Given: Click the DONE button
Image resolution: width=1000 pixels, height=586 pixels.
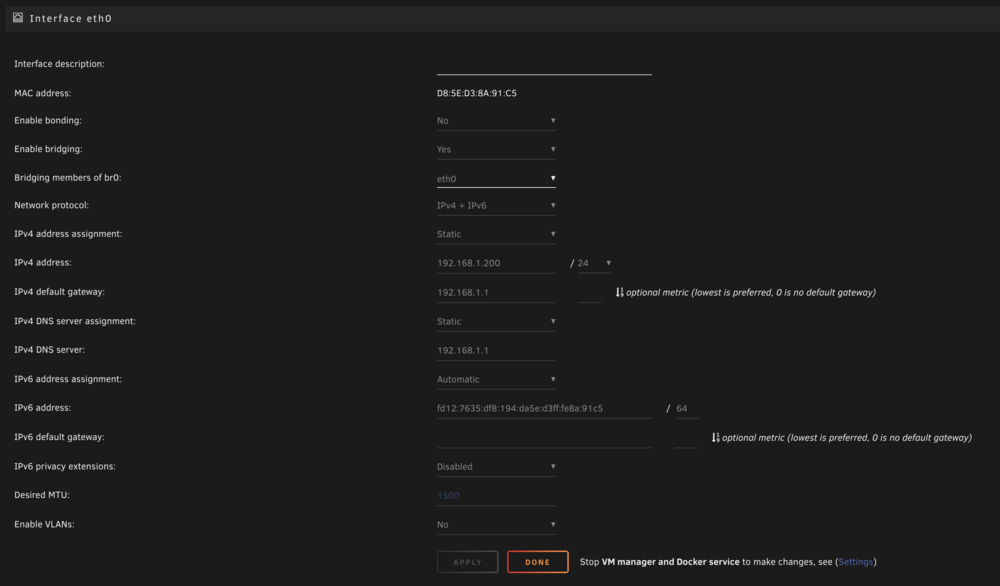Looking at the screenshot, I should coord(538,562).
